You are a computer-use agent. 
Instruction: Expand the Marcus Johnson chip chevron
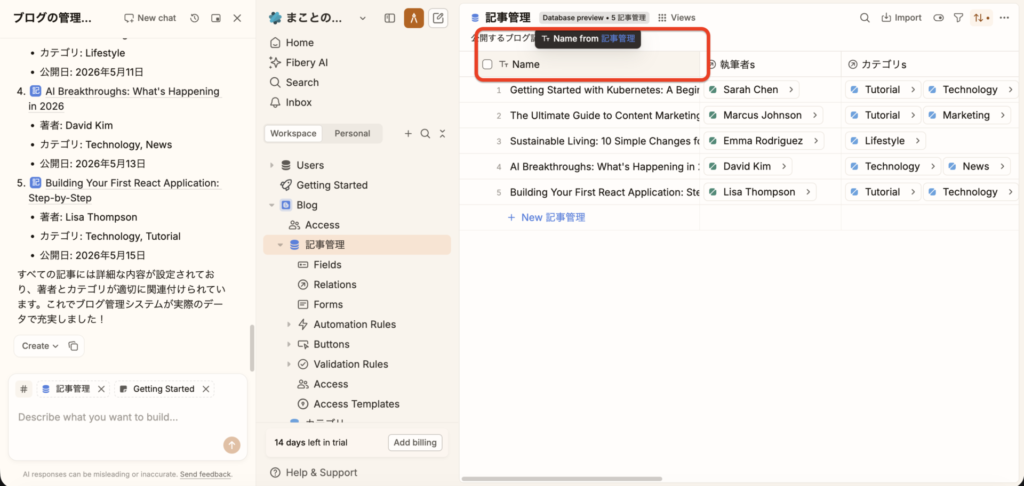click(814, 115)
